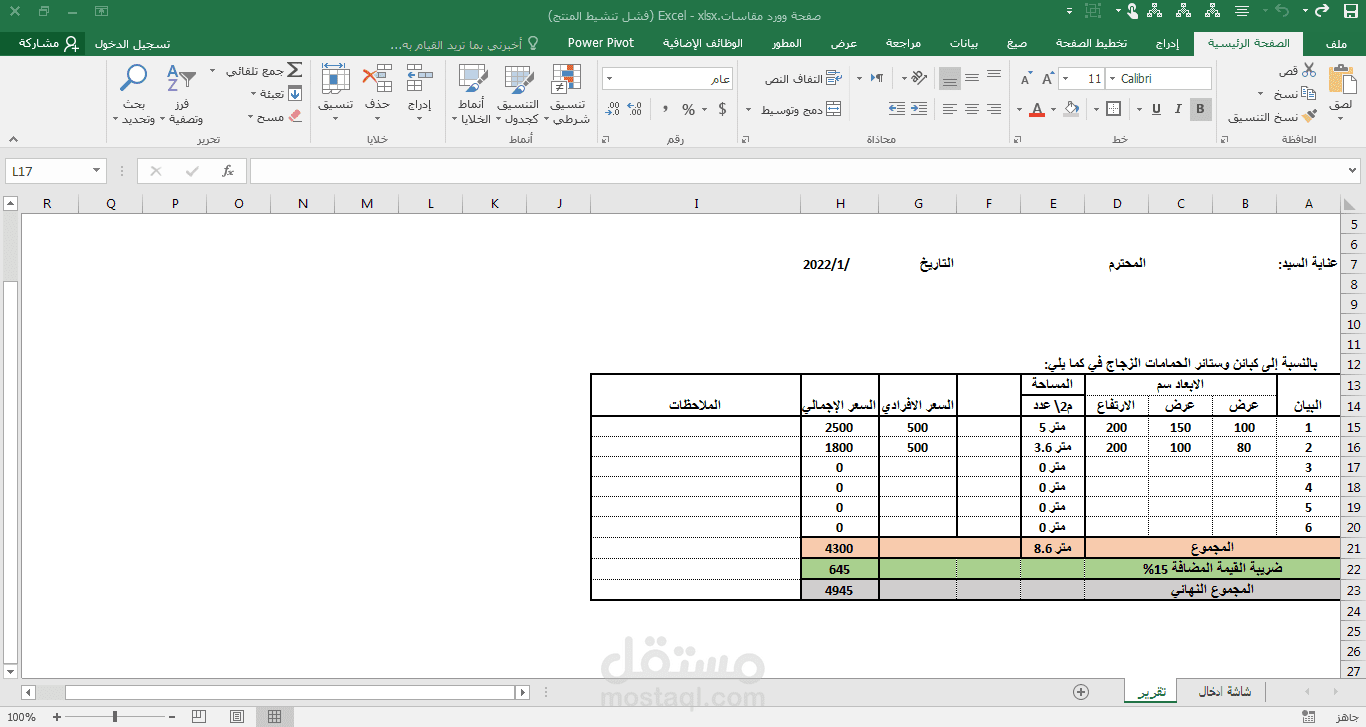Switch to the Formulas (صيغ) tab
Viewport: 1366px width, 727px height.
point(1017,43)
